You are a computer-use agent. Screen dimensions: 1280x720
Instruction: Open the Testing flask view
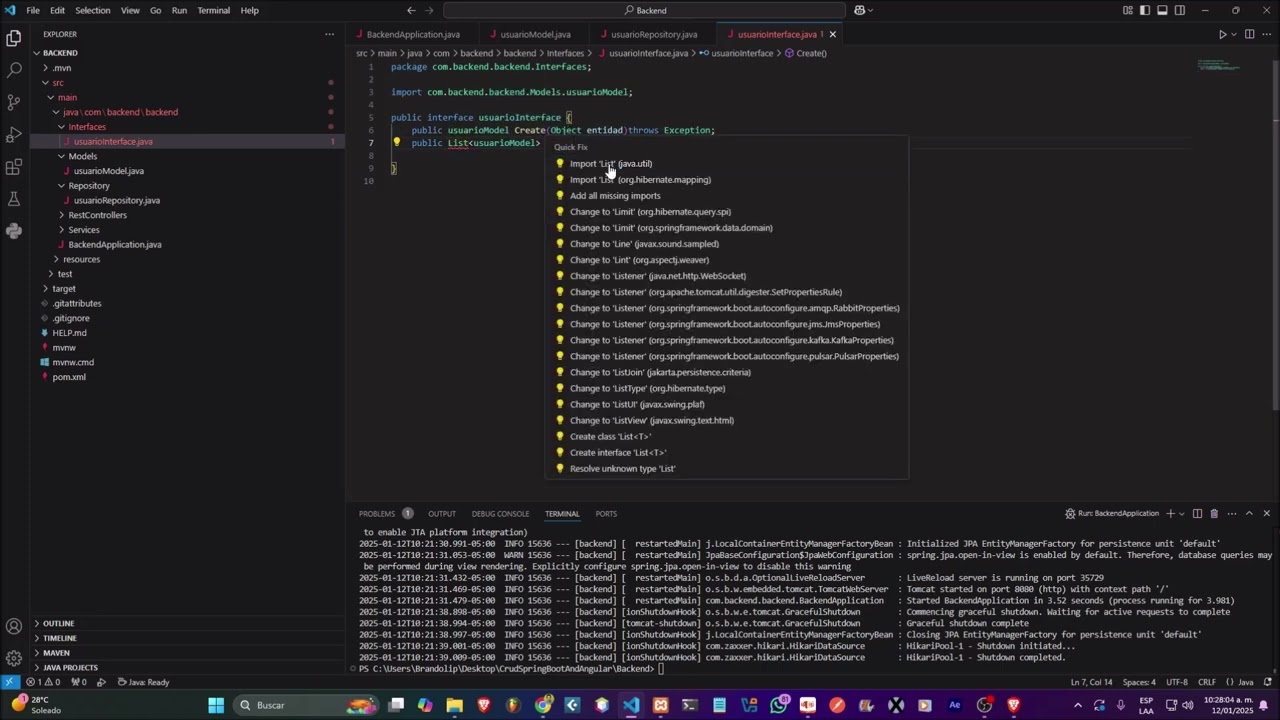14,199
